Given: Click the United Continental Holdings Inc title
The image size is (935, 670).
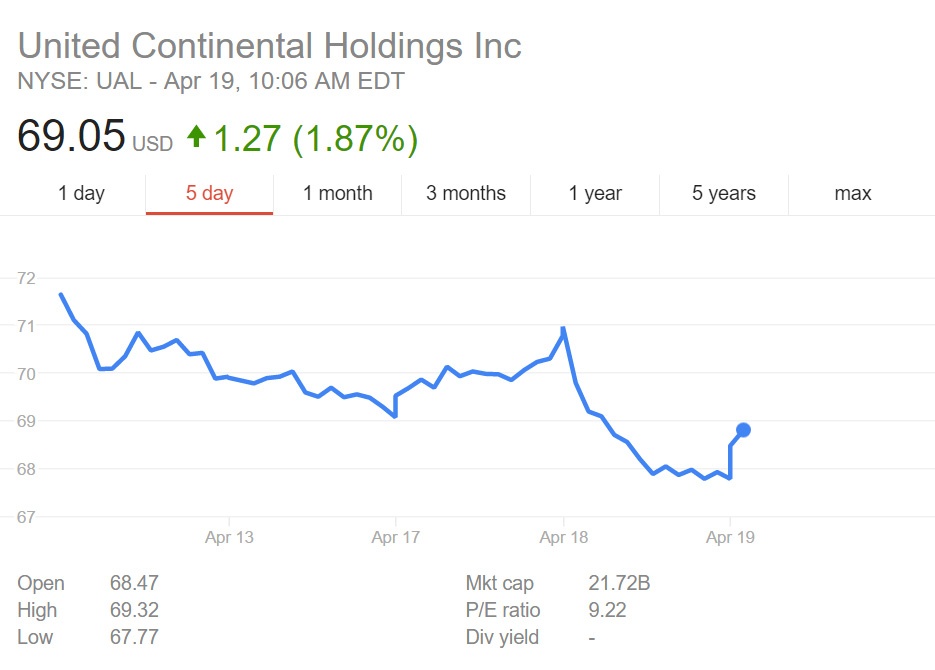Looking at the screenshot, I should [270, 46].
